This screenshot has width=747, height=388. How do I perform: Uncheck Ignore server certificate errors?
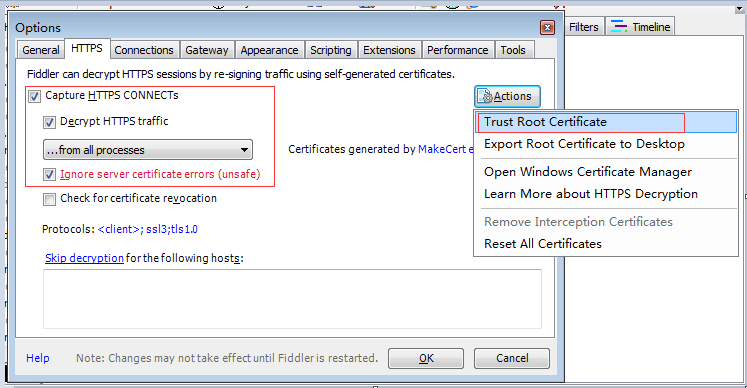[49, 174]
